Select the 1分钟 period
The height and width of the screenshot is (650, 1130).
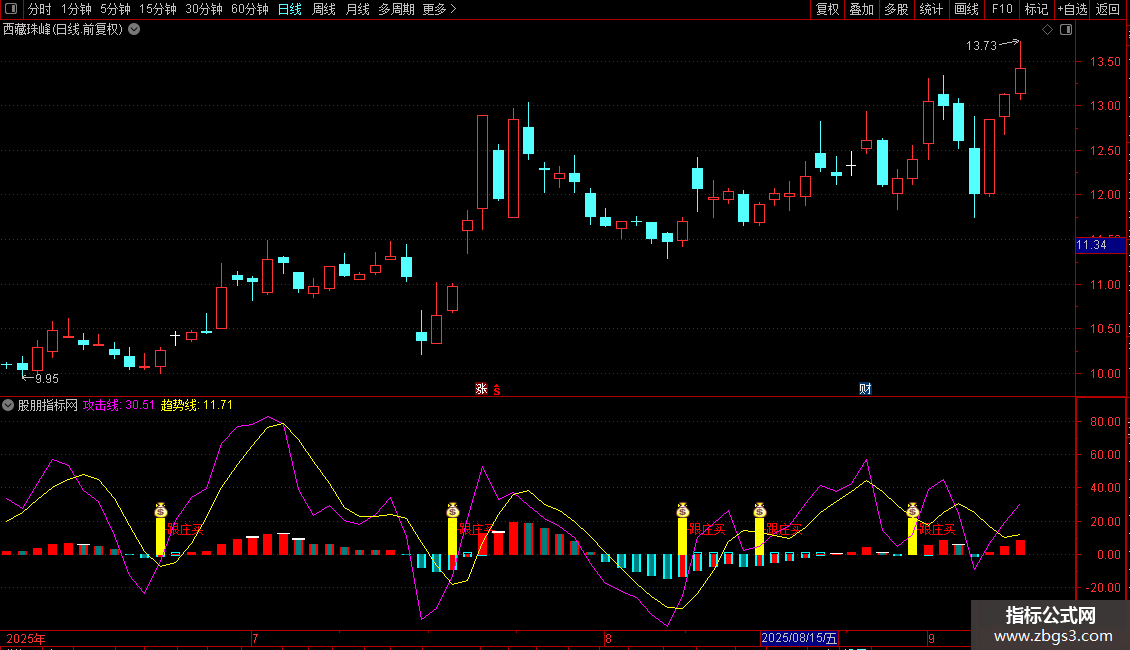pos(76,9)
